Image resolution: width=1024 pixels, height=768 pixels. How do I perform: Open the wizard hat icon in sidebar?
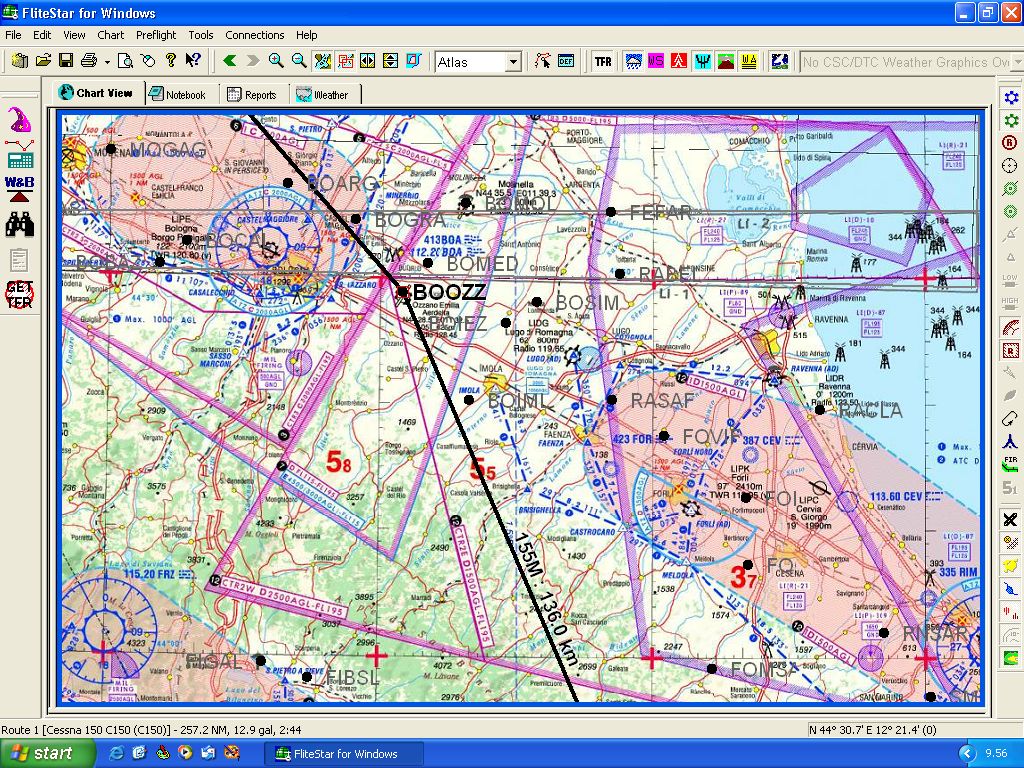coord(20,120)
